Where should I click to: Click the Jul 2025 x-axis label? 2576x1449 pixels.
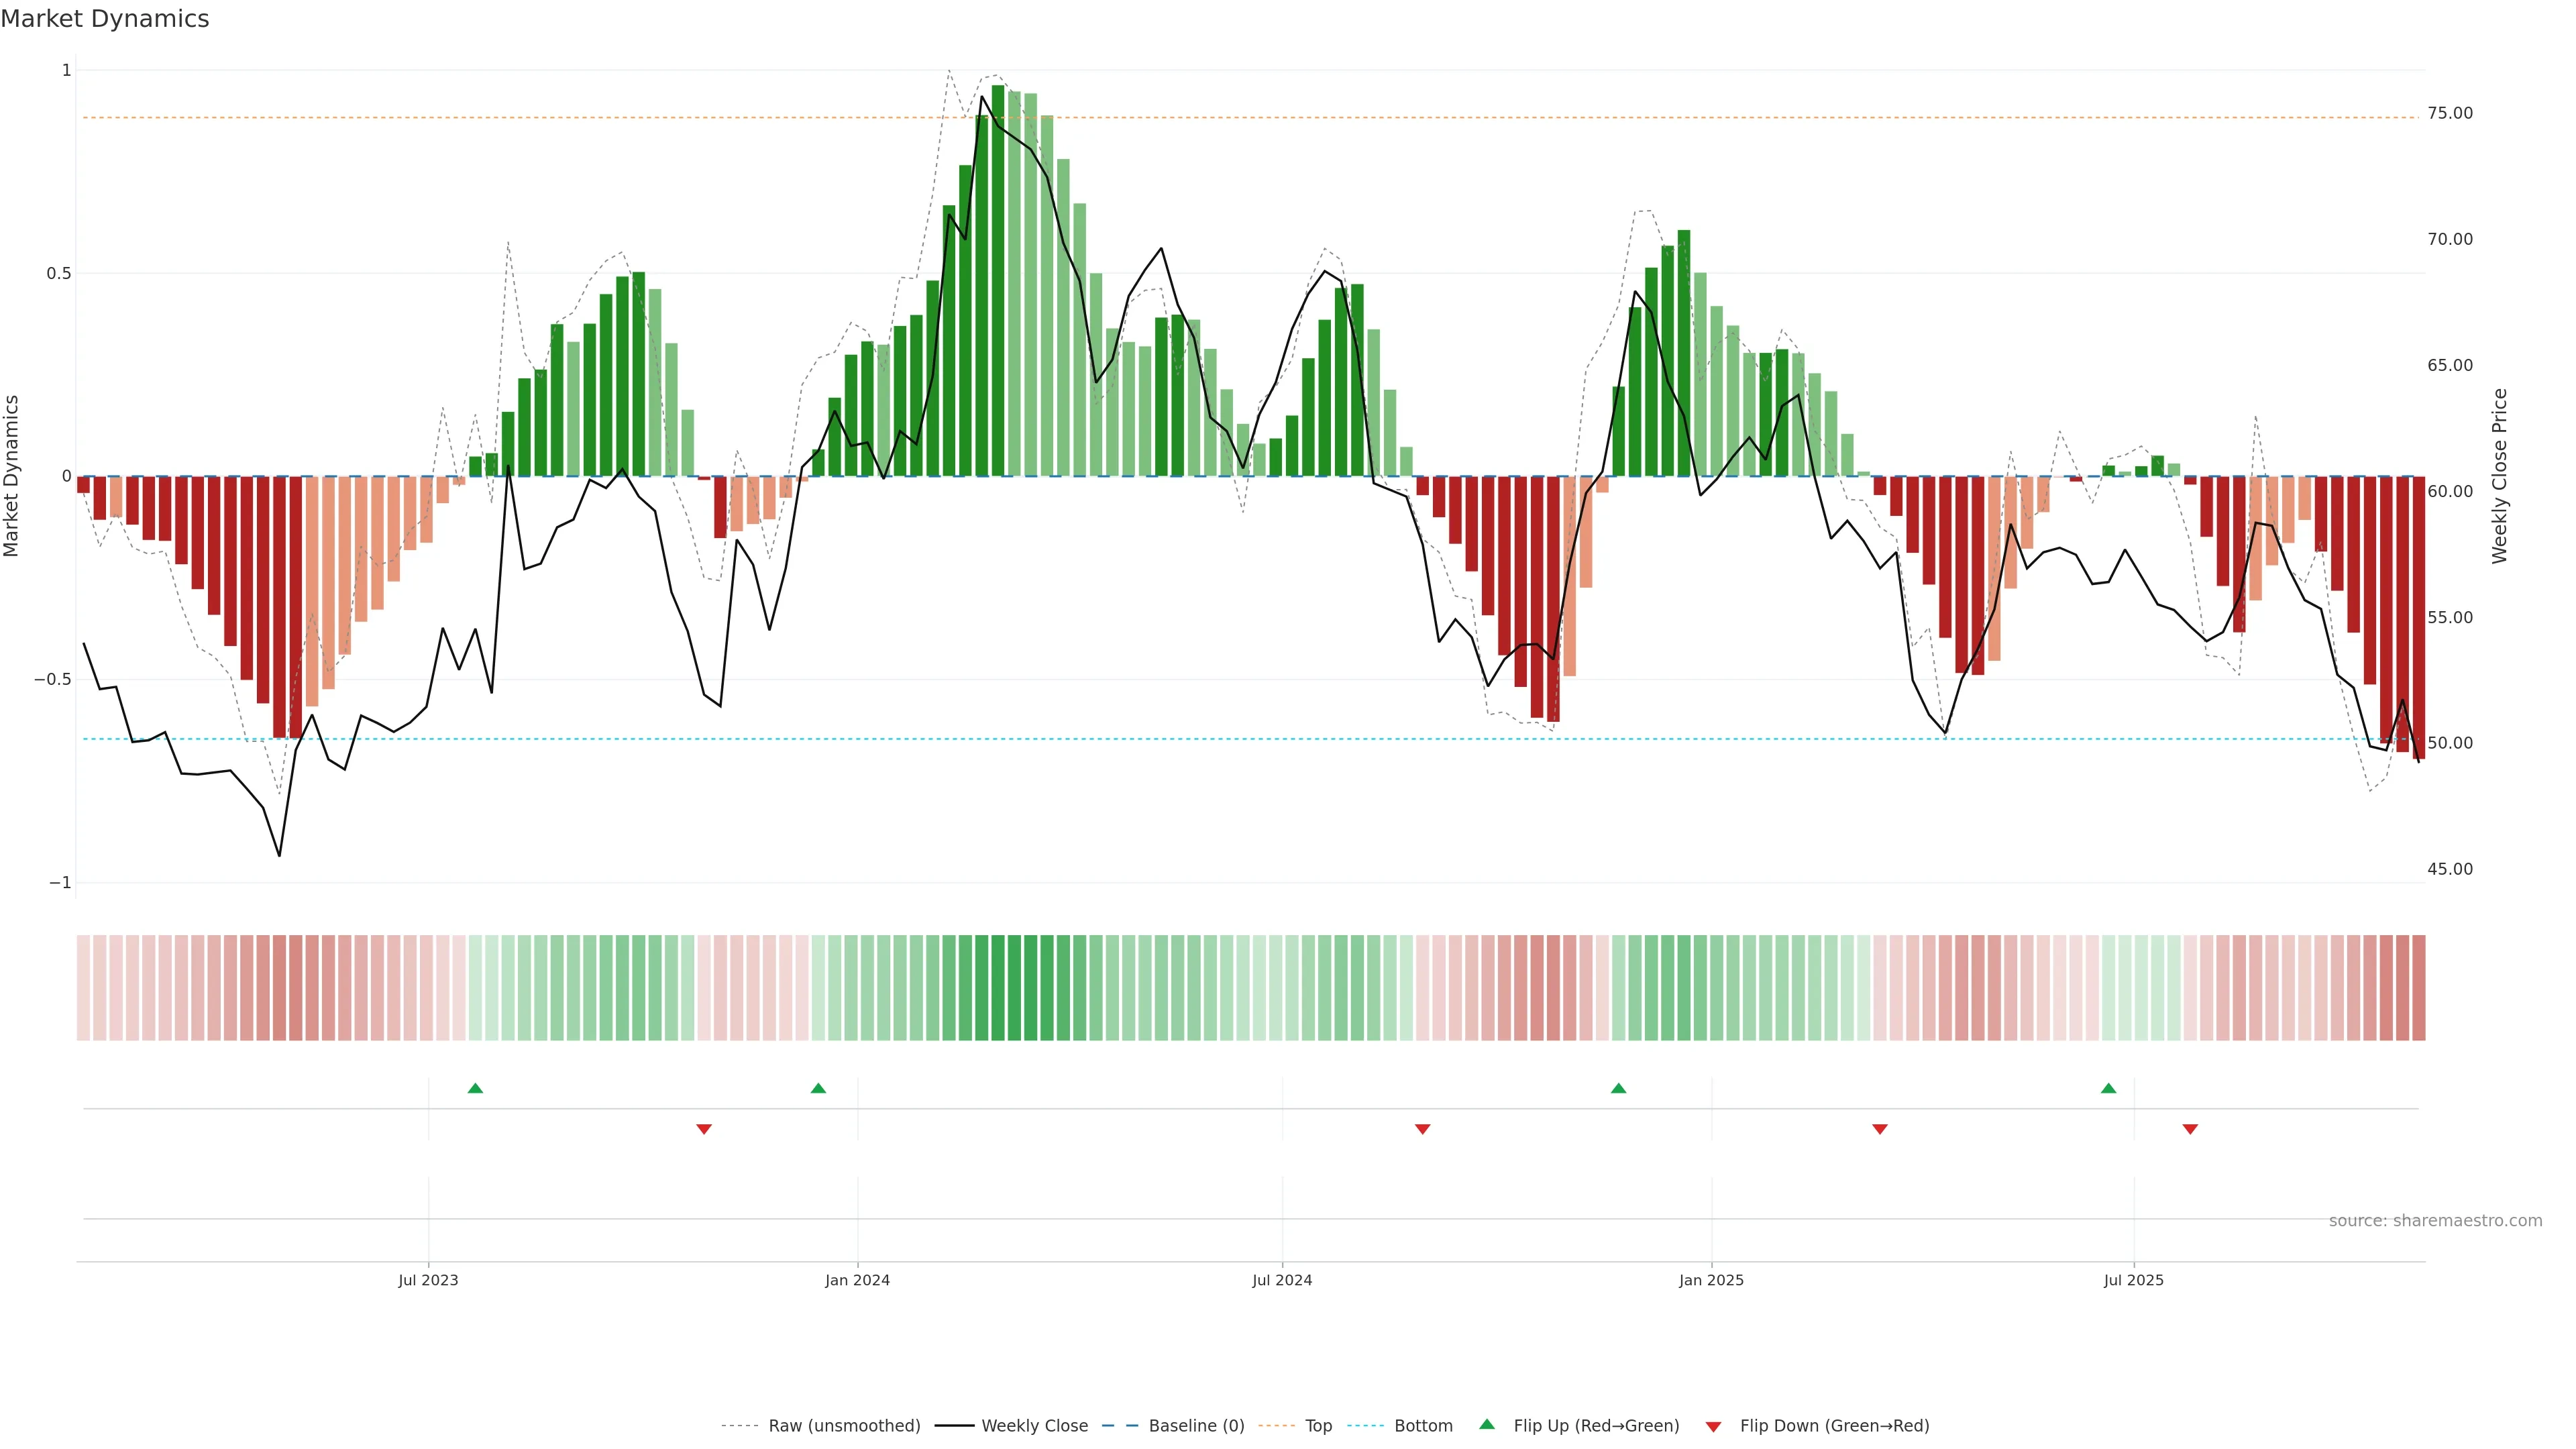point(2133,1280)
